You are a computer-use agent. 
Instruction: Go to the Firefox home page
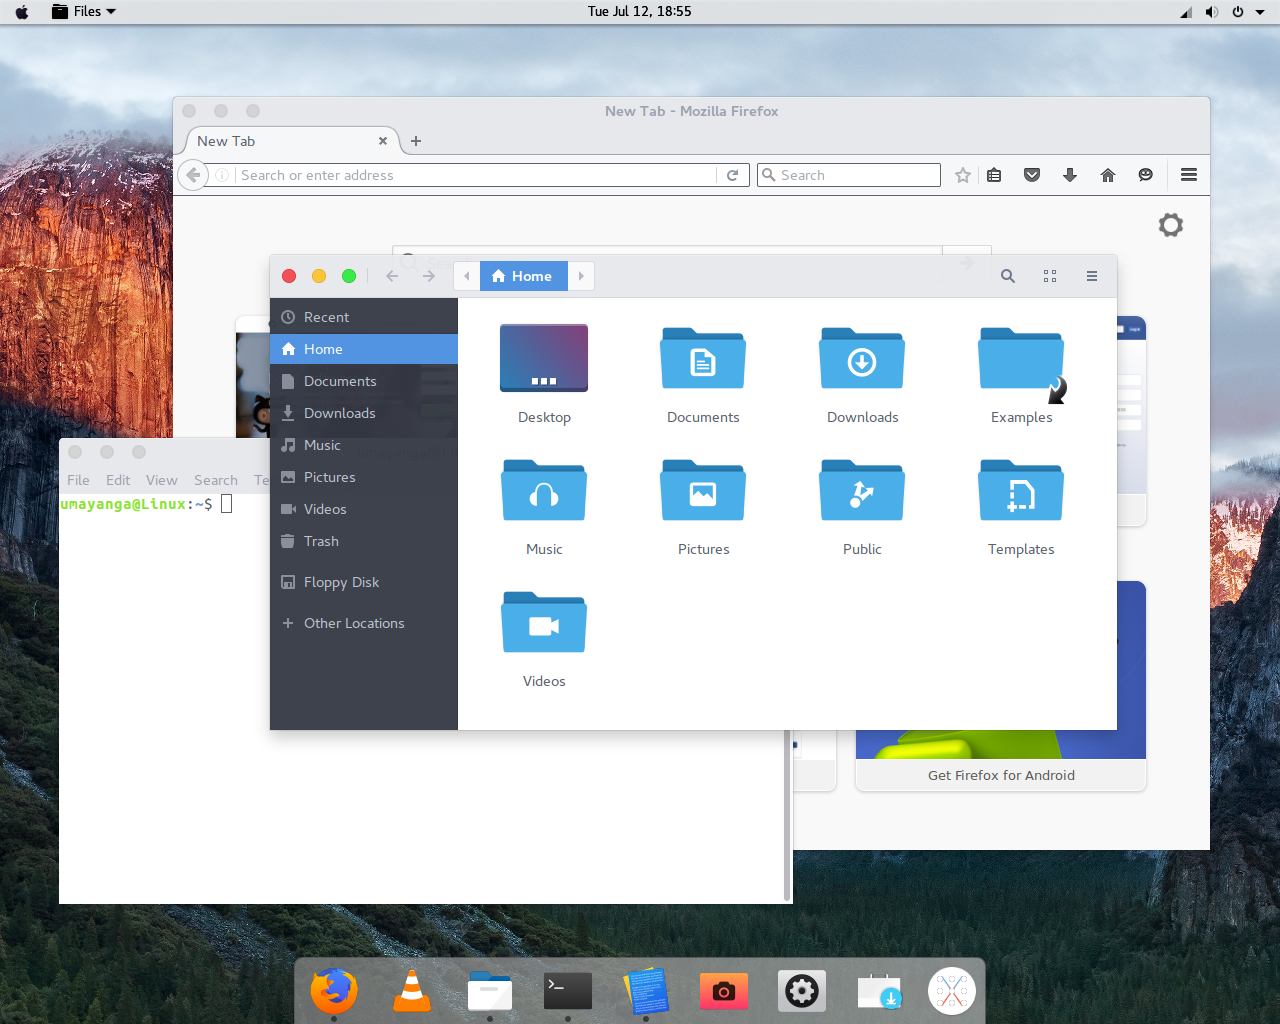[x=1108, y=175]
